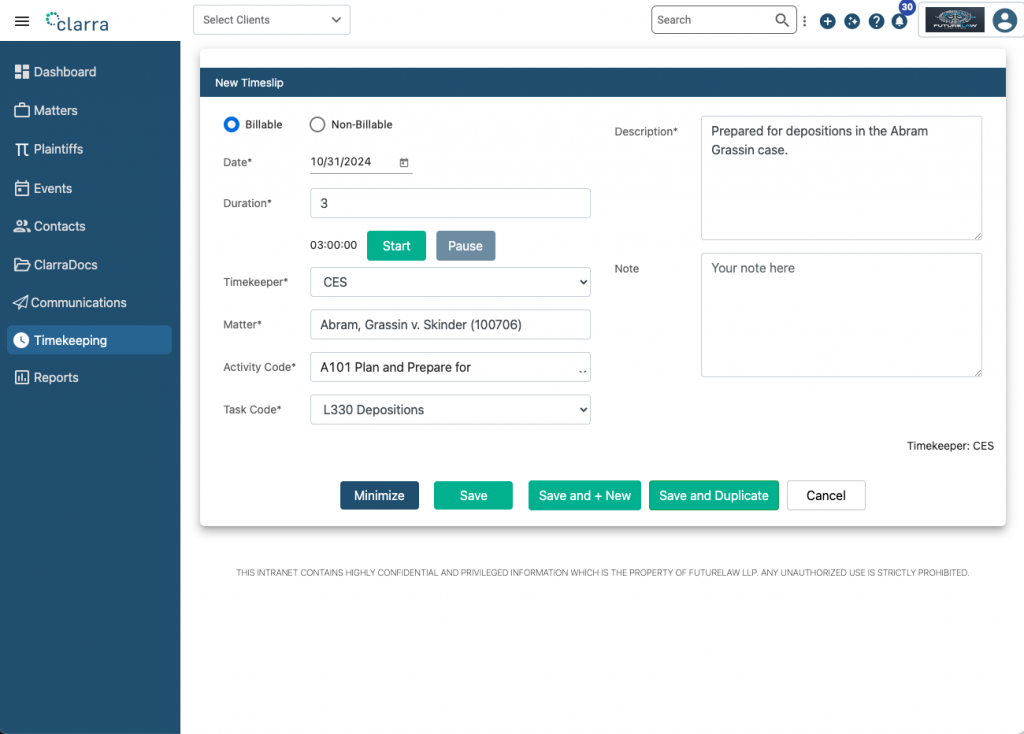The image size is (1024, 734).
Task: Open the help question mark icon
Action: pyautogui.click(x=876, y=21)
